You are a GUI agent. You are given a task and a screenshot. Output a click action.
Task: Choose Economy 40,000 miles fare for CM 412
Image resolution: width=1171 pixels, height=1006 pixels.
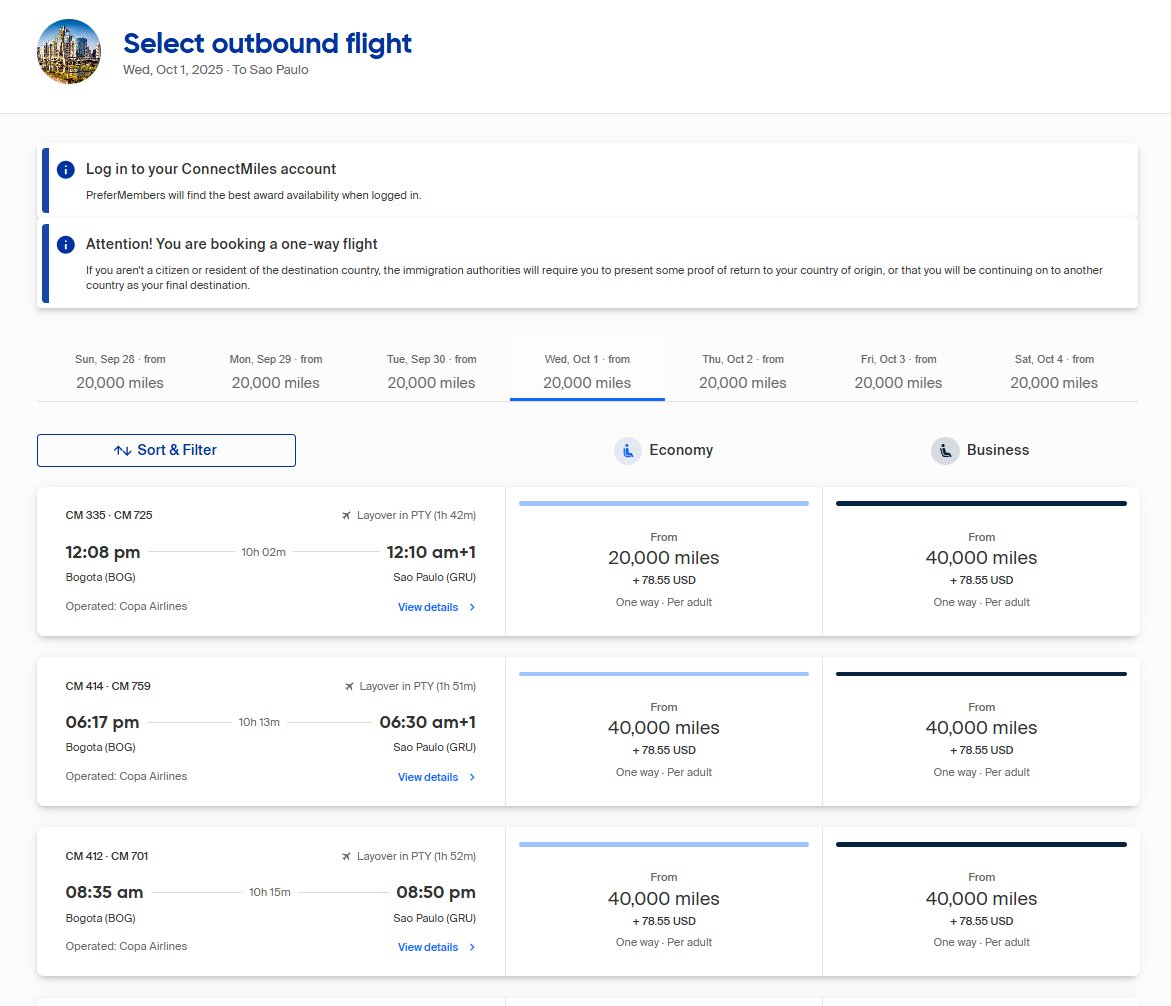coord(664,902)
